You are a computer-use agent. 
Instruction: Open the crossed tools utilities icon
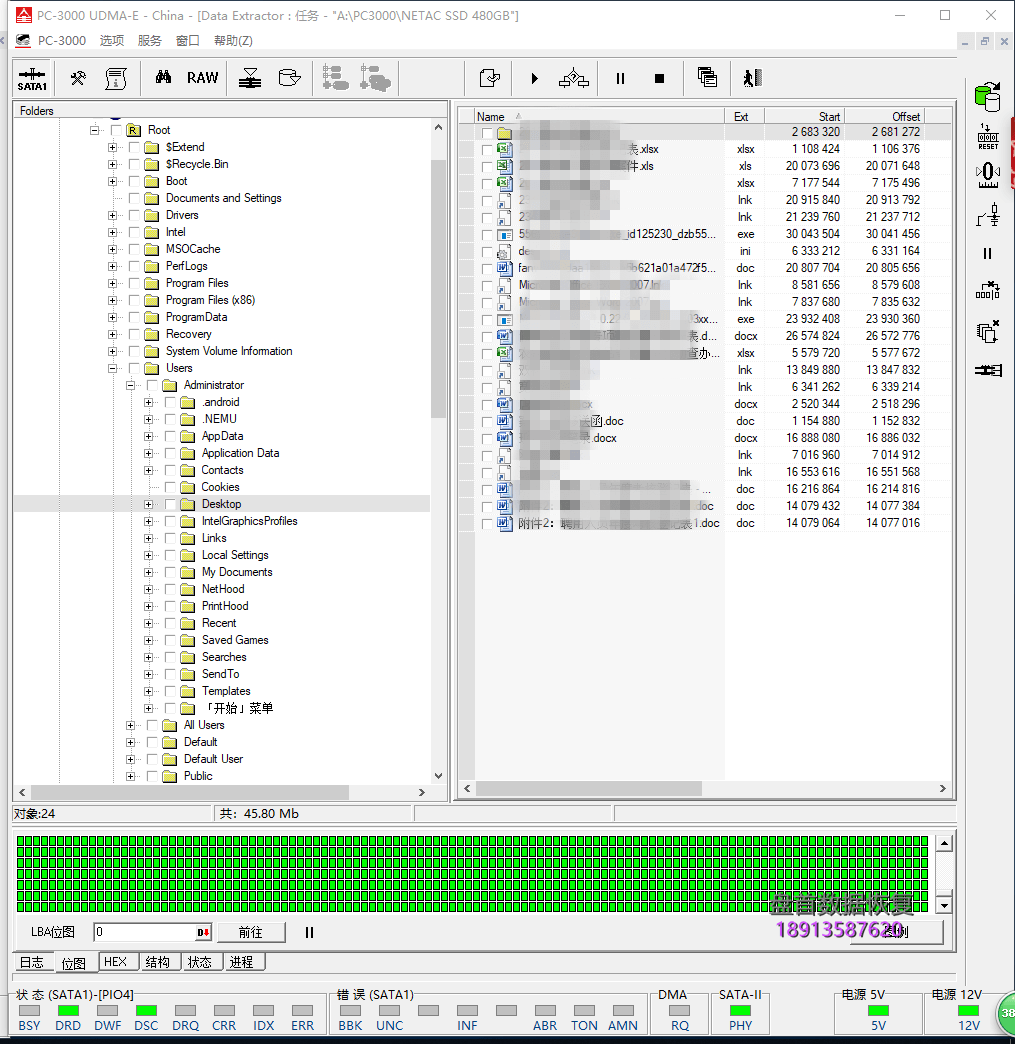[x=78, y=79]
